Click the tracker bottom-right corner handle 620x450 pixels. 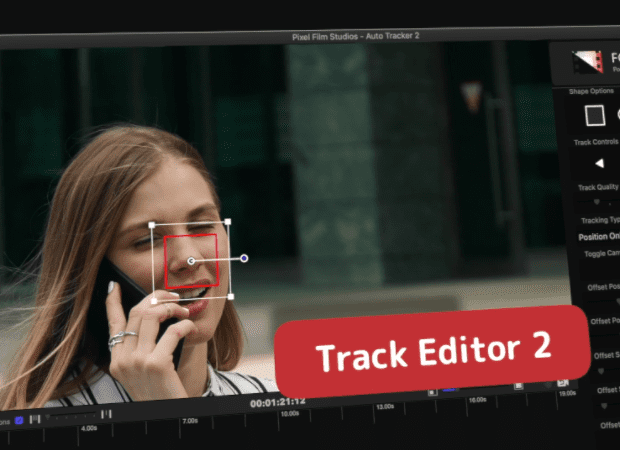click(231, 297)
